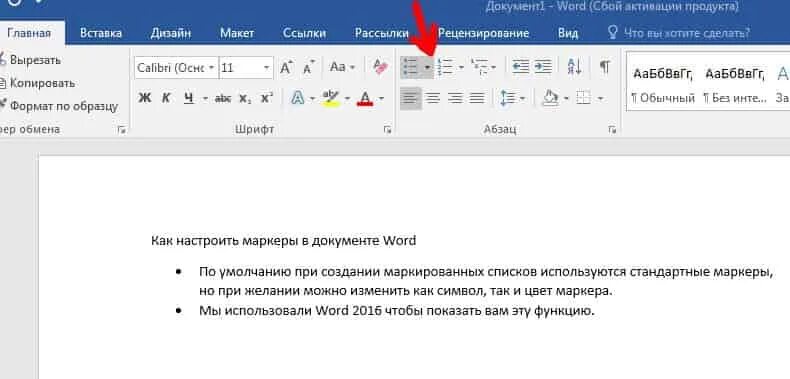This screenshot has height=379, width=790.
Task: Switch to the Макет tab
Action: pos(237,33)
